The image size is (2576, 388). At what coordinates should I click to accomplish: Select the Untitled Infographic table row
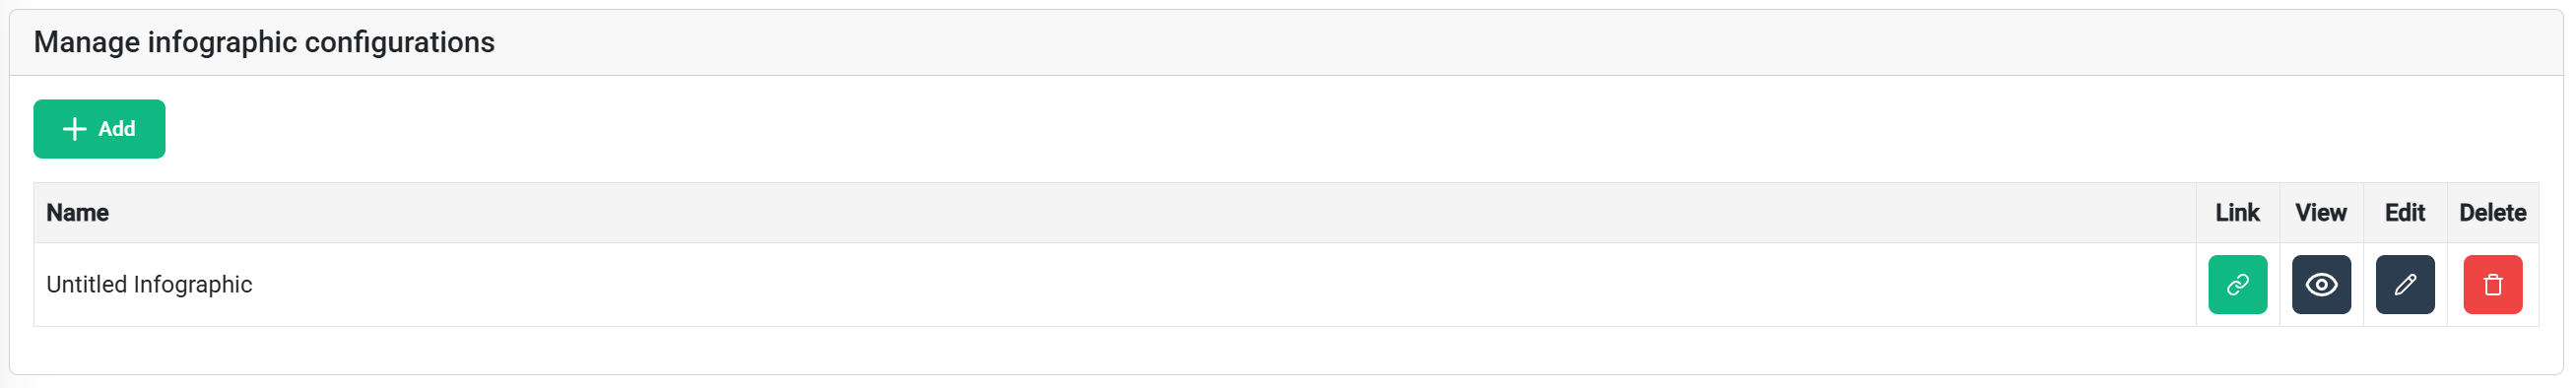click(1286, 285)
